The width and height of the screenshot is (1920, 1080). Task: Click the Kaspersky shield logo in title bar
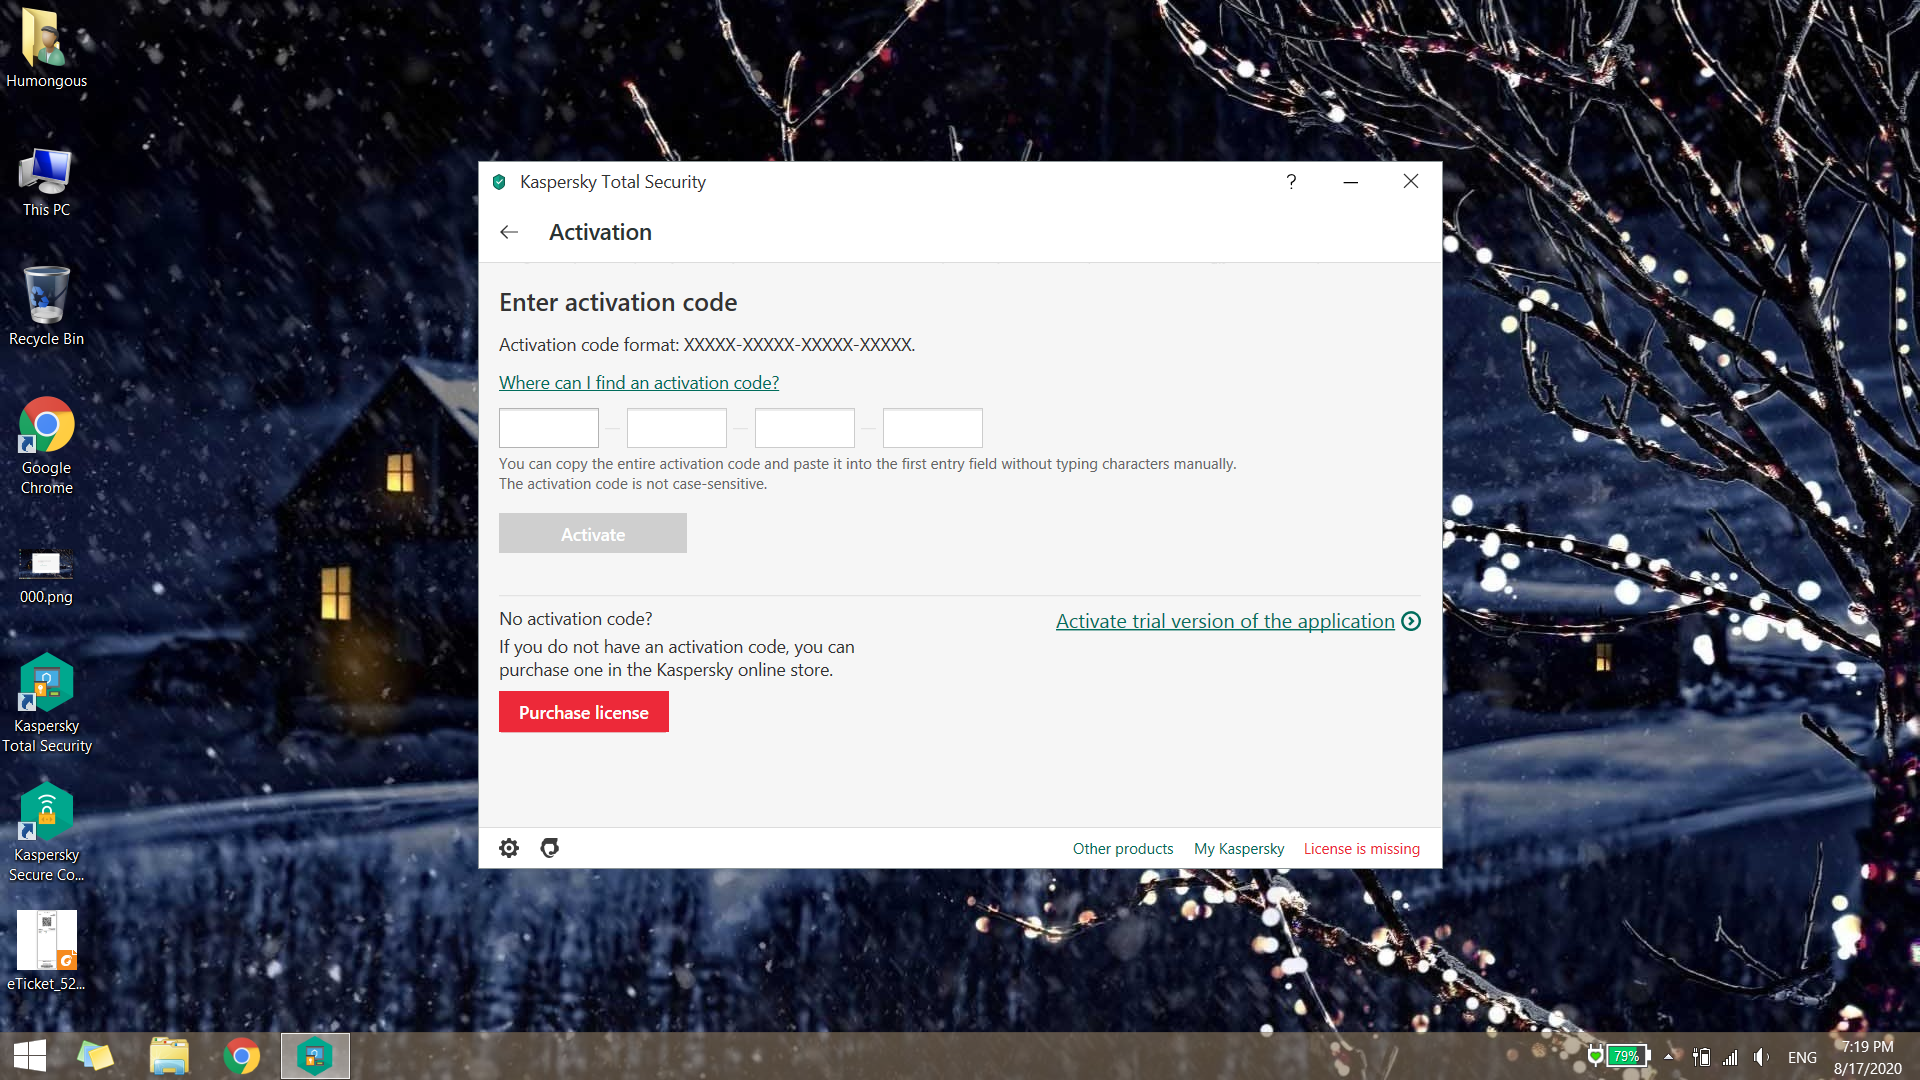499,182
